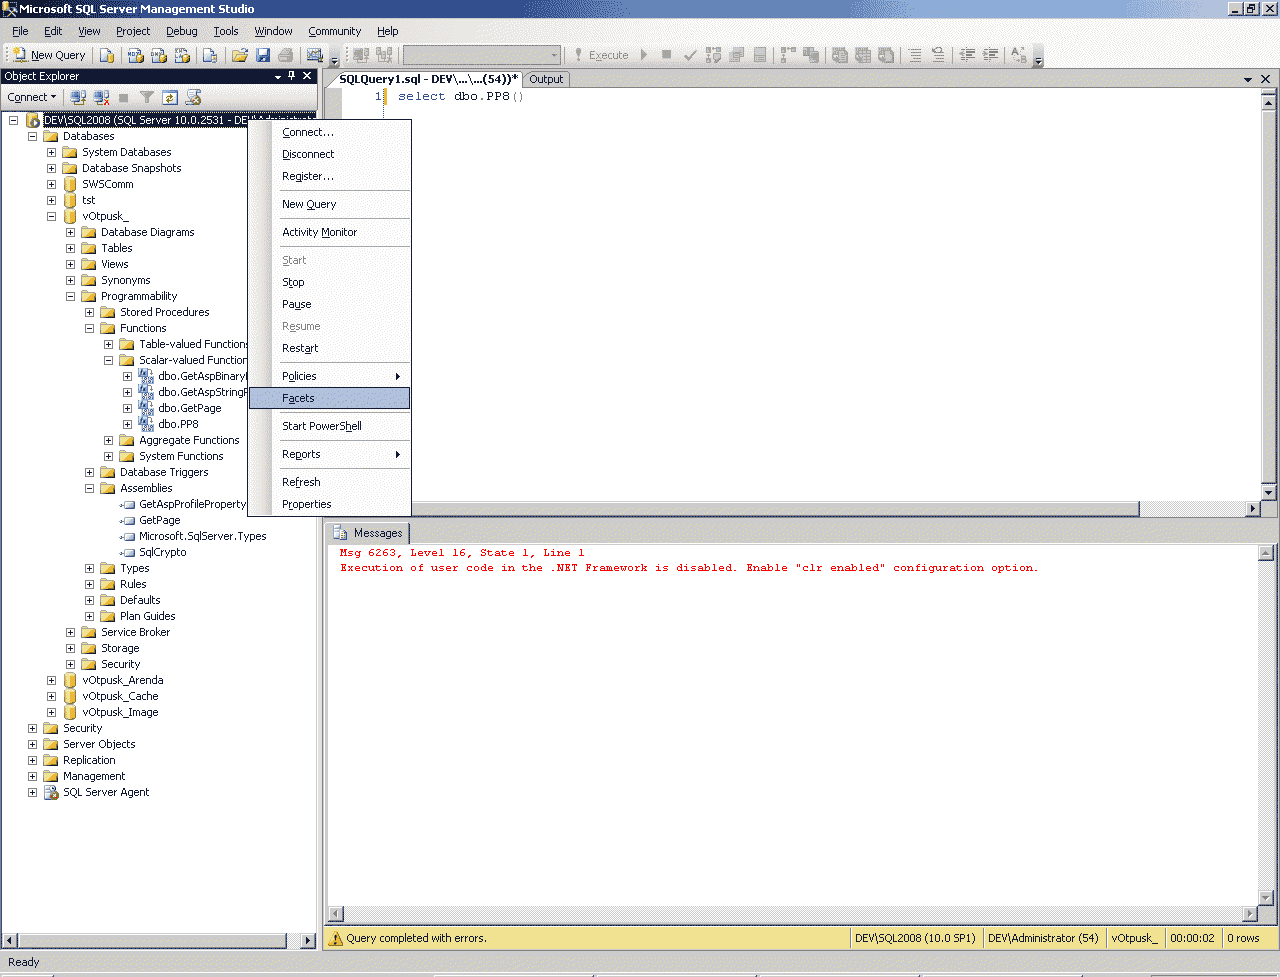The height and width of the screenshot is (977, 1280).
Task: Click the Open File folder icon
Action: pyautogui.click(x=240, y=55)
